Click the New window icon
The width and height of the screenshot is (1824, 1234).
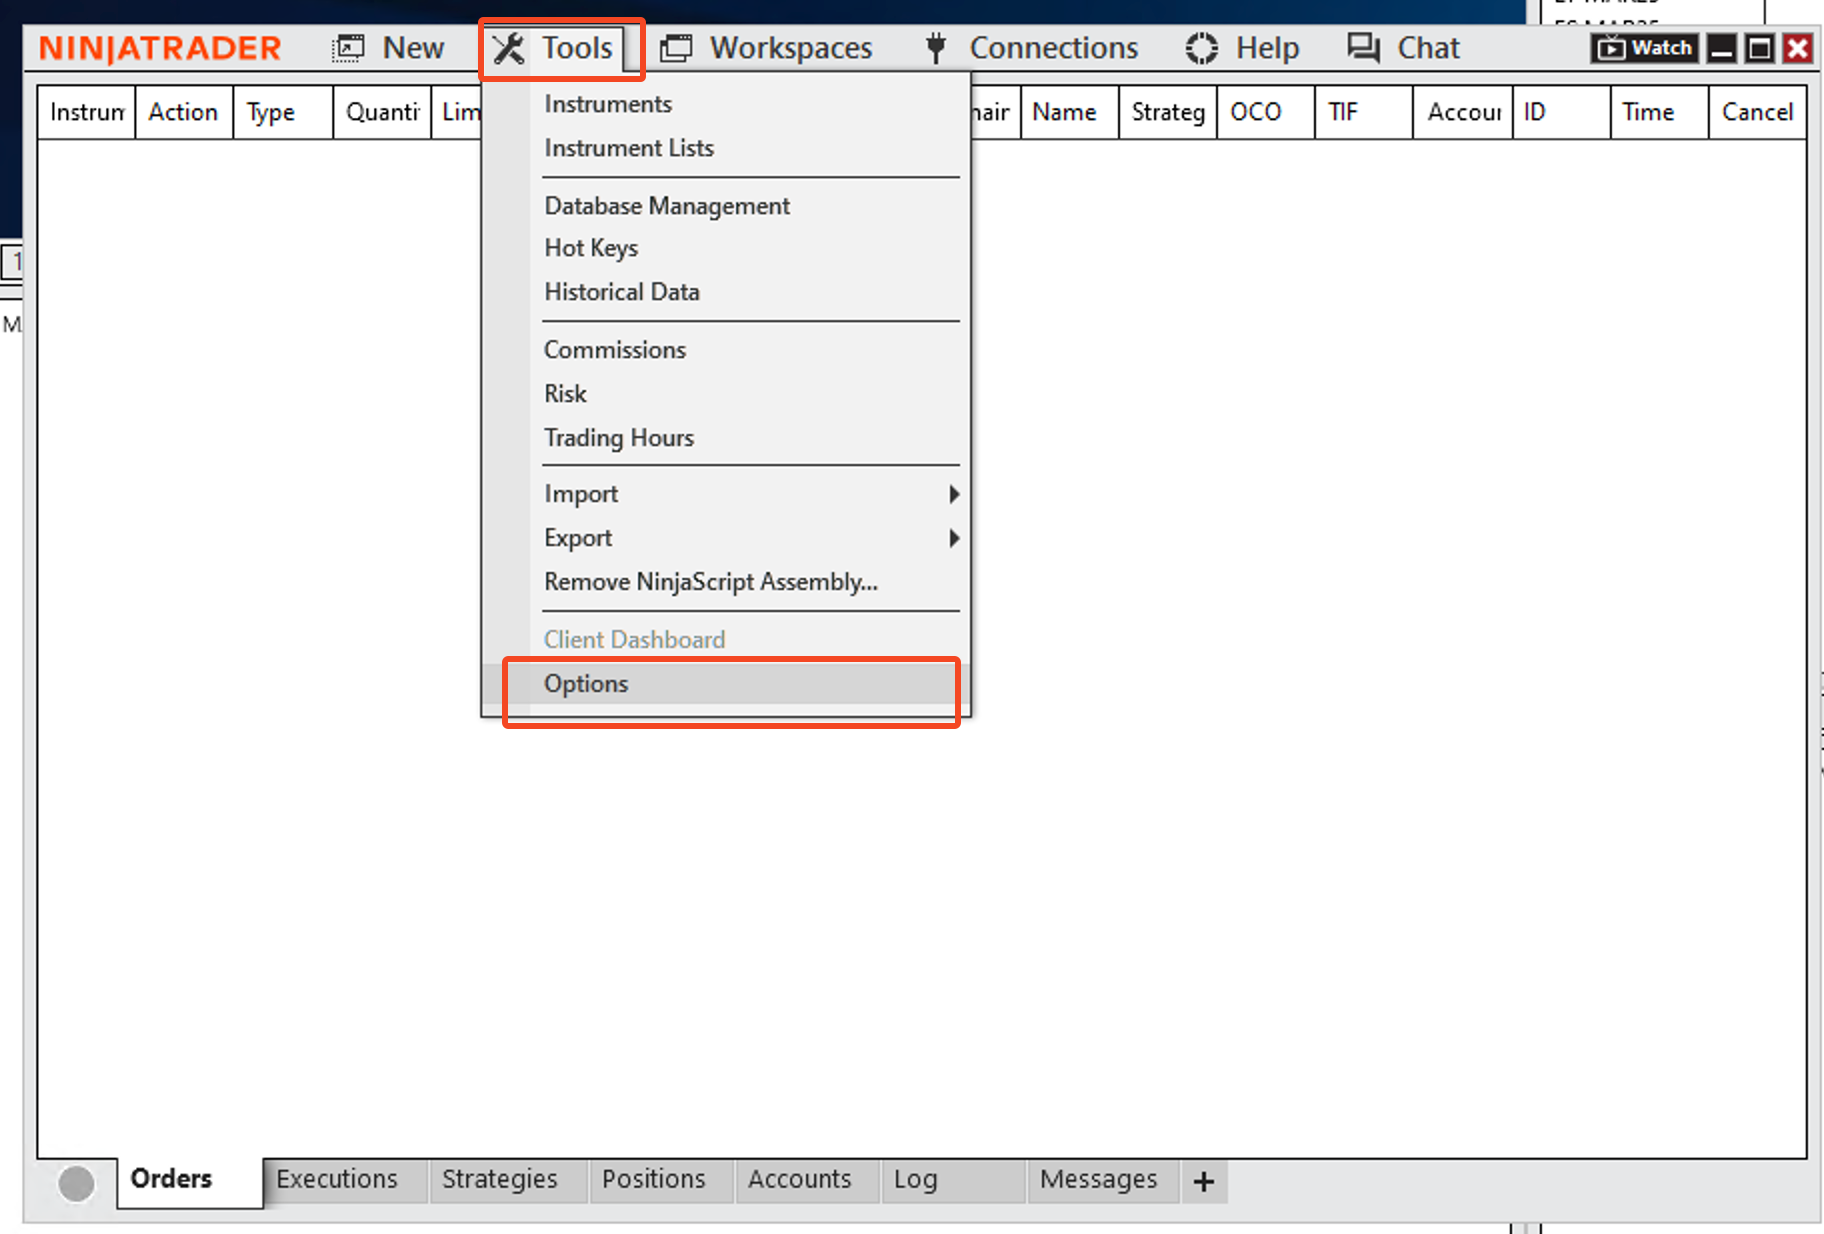(348, 48)
